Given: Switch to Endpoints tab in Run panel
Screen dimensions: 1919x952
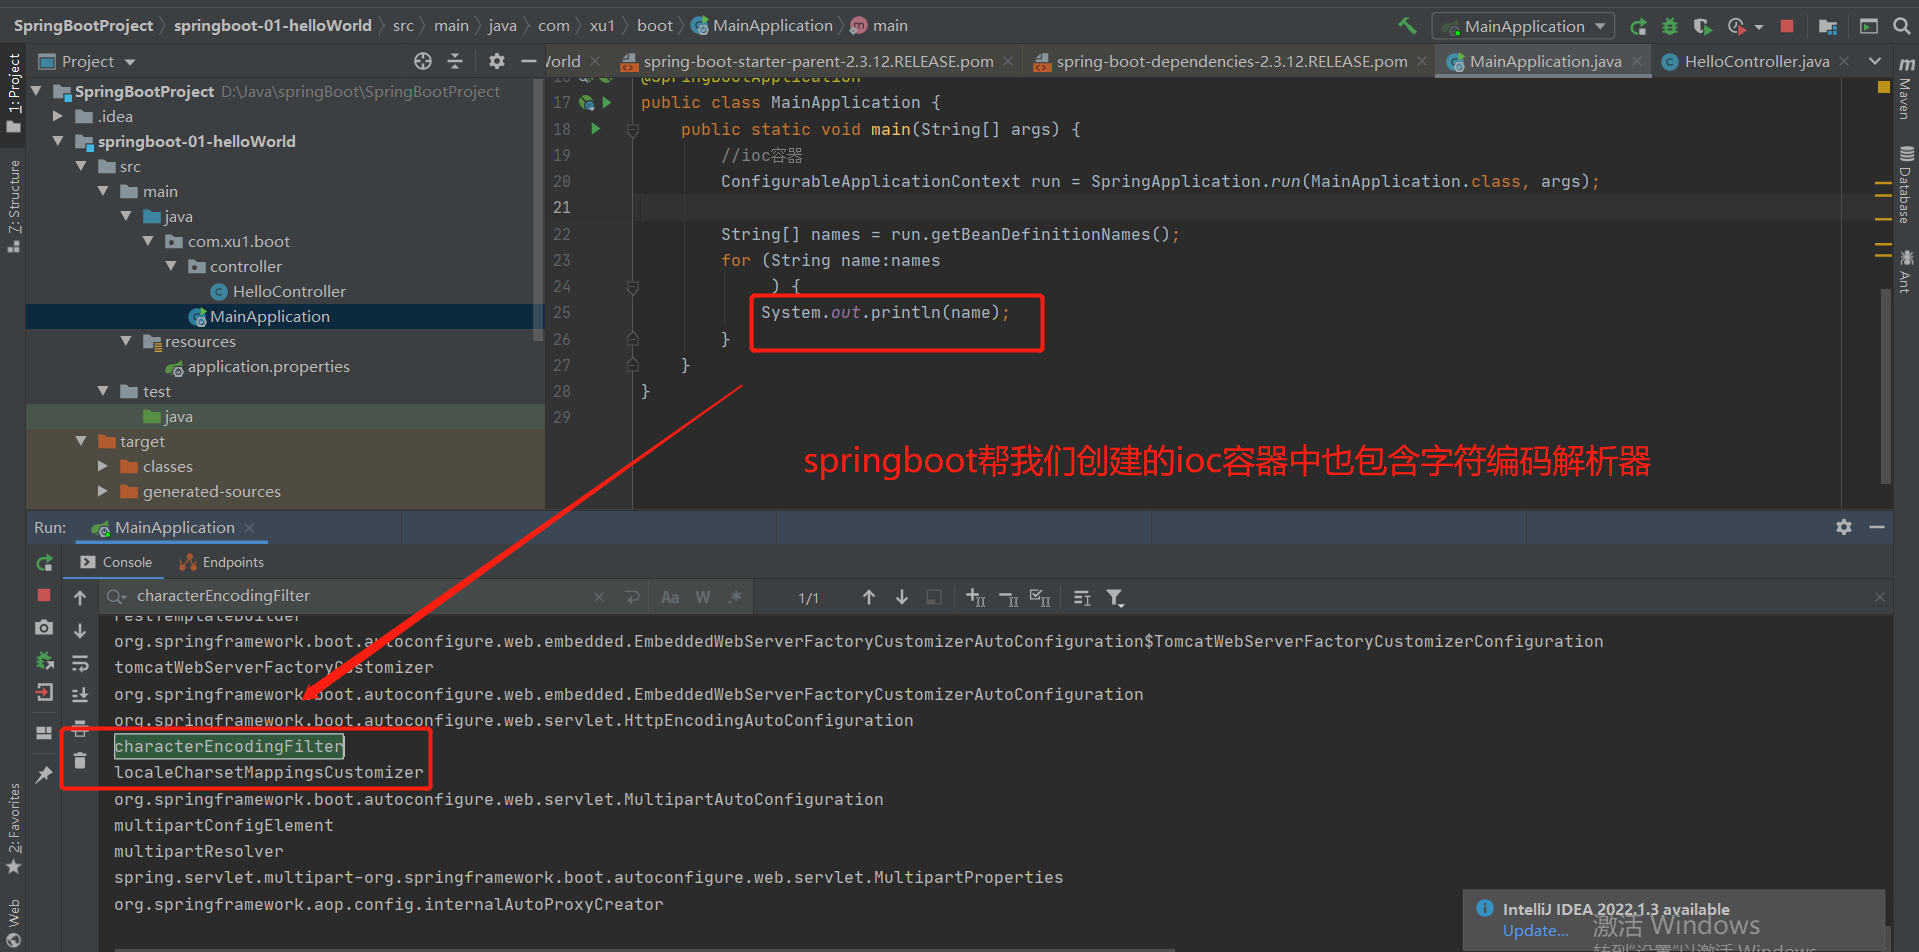Looking at the screenshot, I should pyautogui.click(x=222, y=562).
